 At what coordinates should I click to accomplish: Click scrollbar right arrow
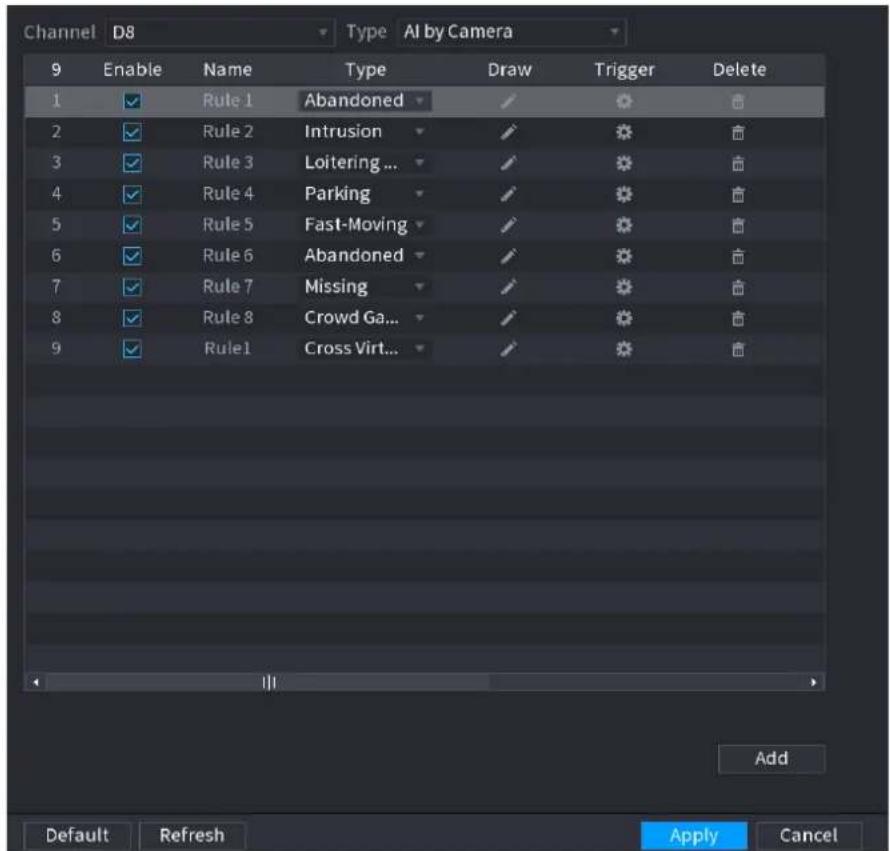[x=813, y=682]
